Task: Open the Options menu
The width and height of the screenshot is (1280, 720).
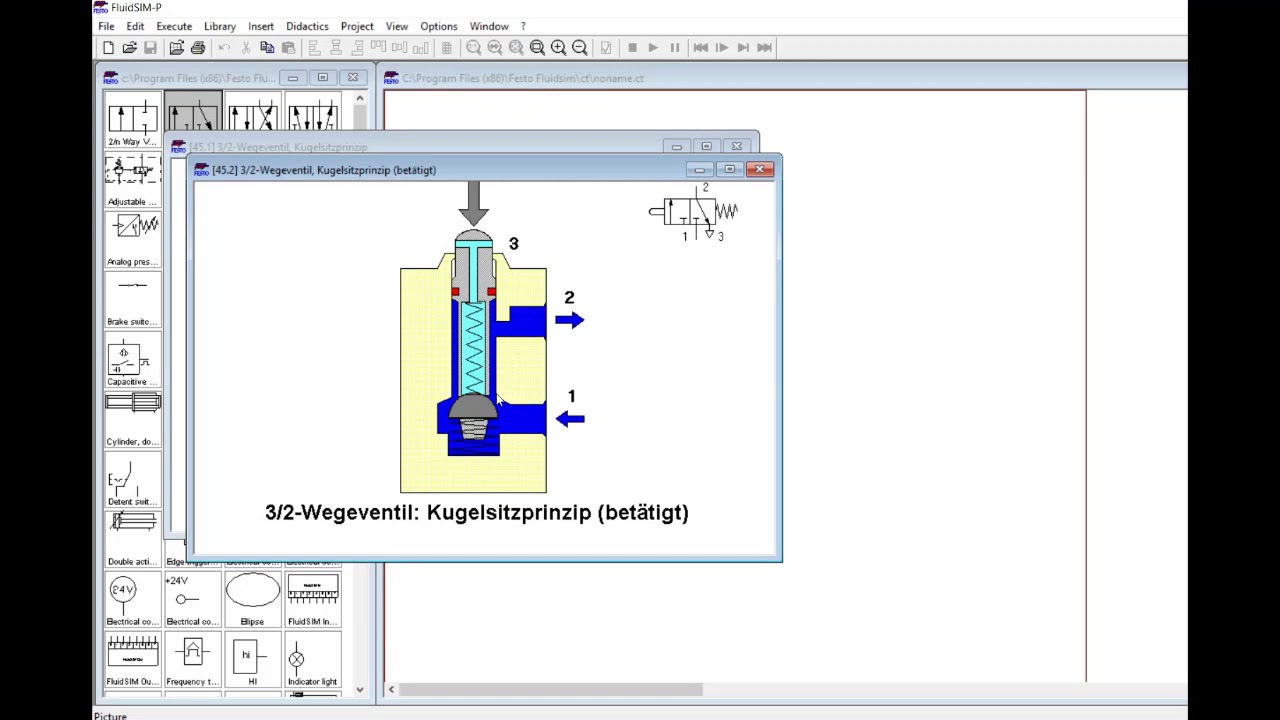Action: tap(439, 26)
